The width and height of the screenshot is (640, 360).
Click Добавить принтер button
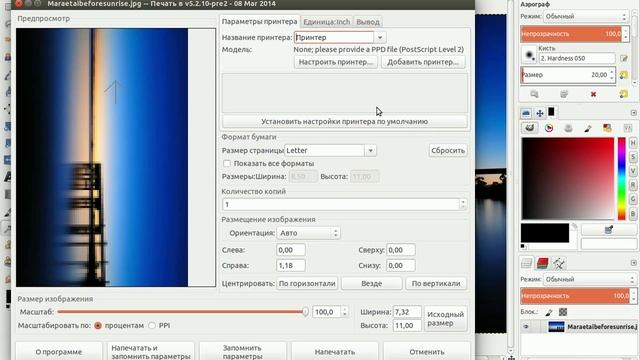click(x=423, y=62)
